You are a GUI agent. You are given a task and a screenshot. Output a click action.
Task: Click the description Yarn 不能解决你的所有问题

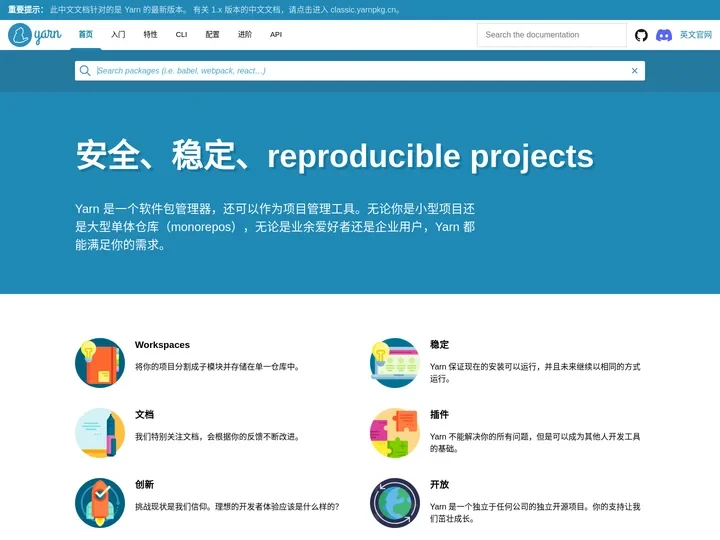coord(535,443)
